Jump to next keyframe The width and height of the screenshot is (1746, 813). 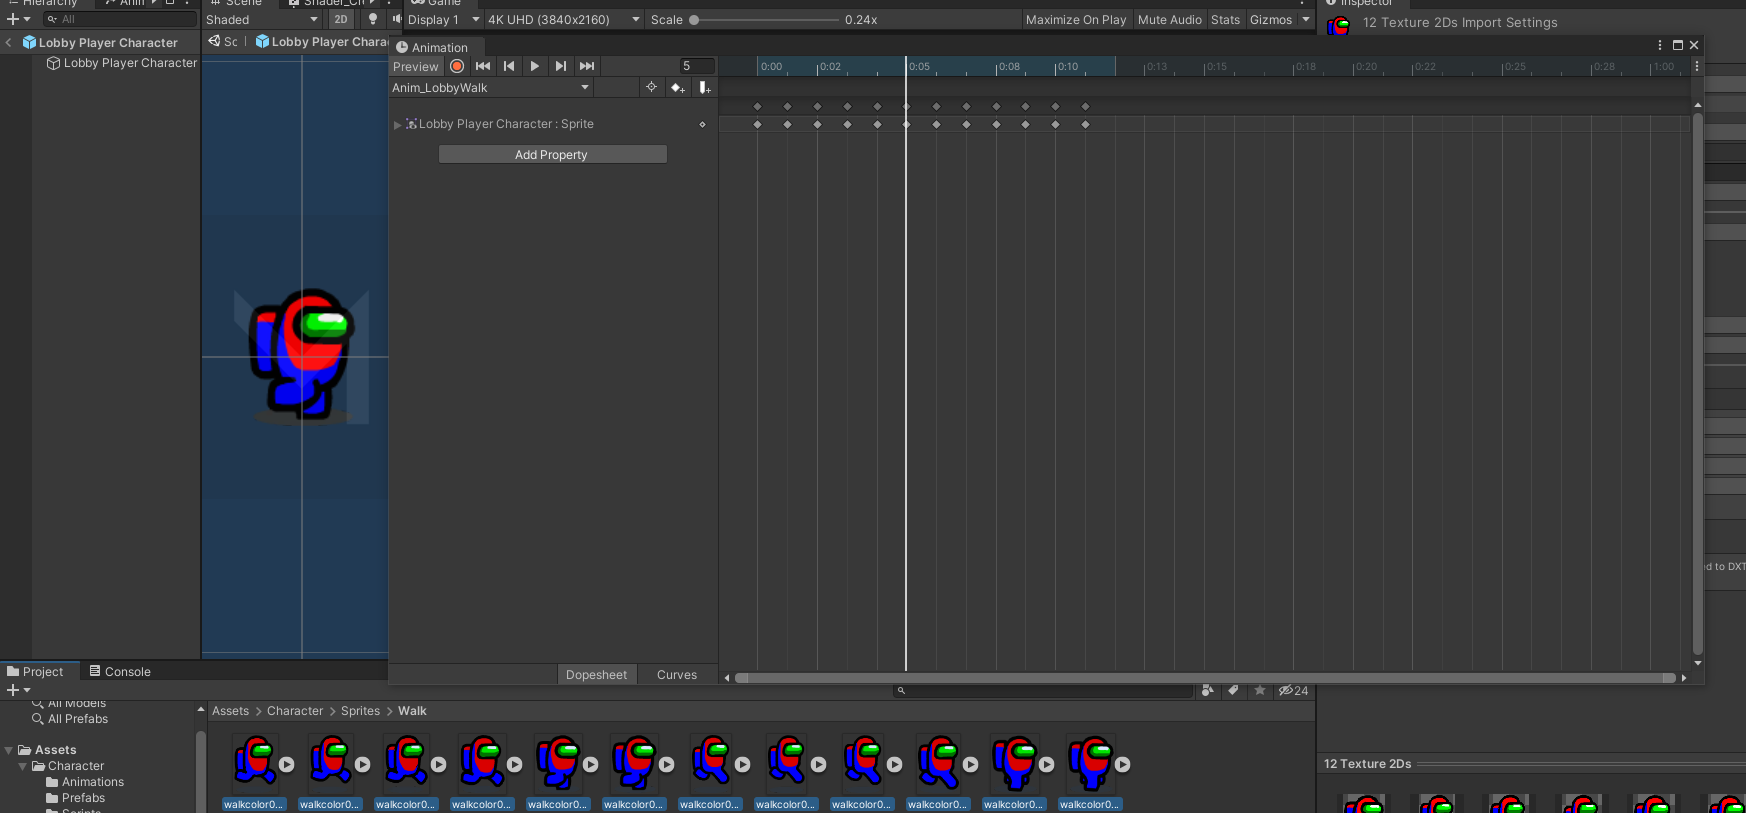561,66
